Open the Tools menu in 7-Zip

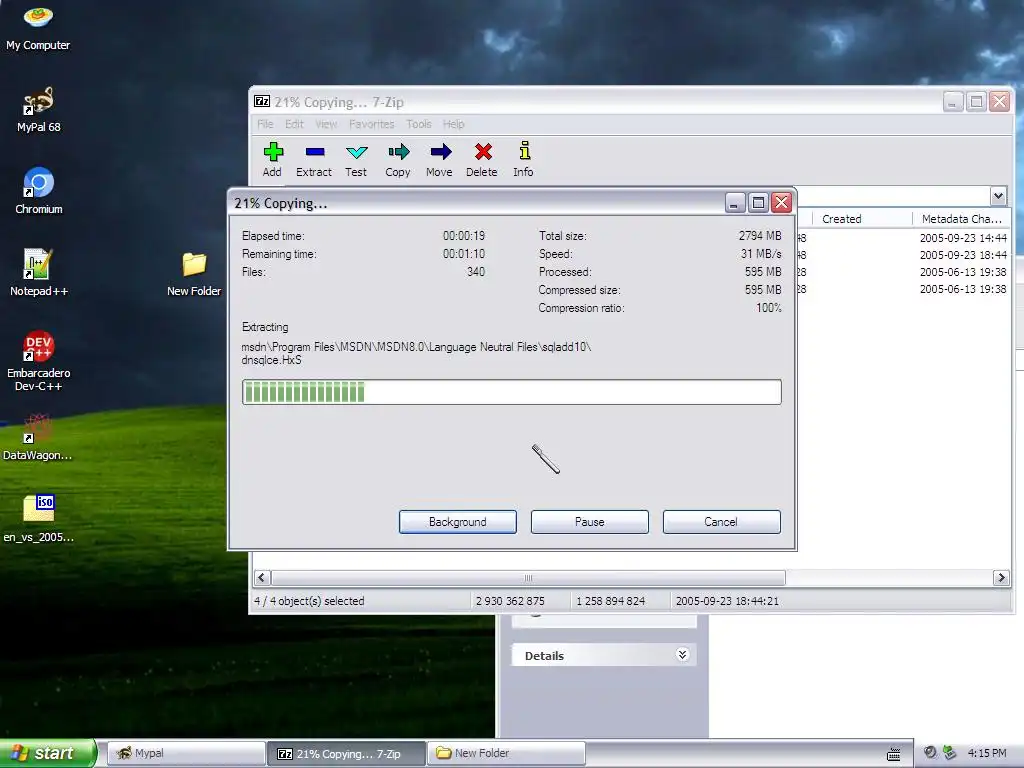click(x=419, y=124)
